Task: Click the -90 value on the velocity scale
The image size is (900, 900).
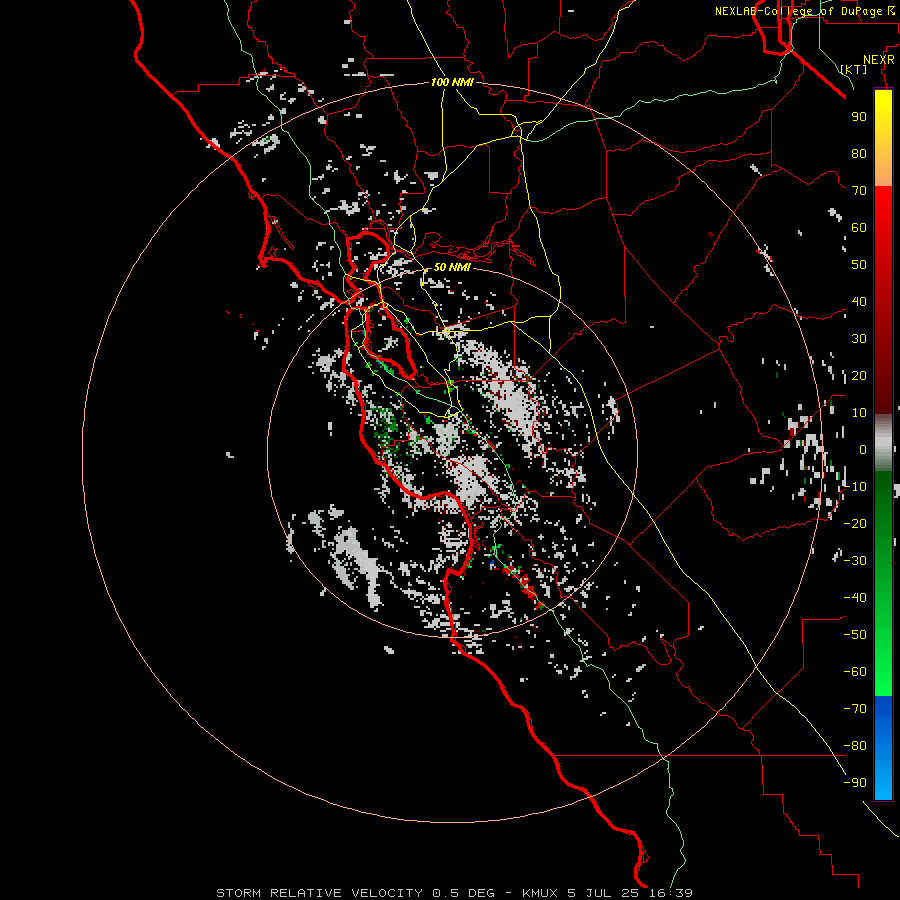Action: [855, 783]
